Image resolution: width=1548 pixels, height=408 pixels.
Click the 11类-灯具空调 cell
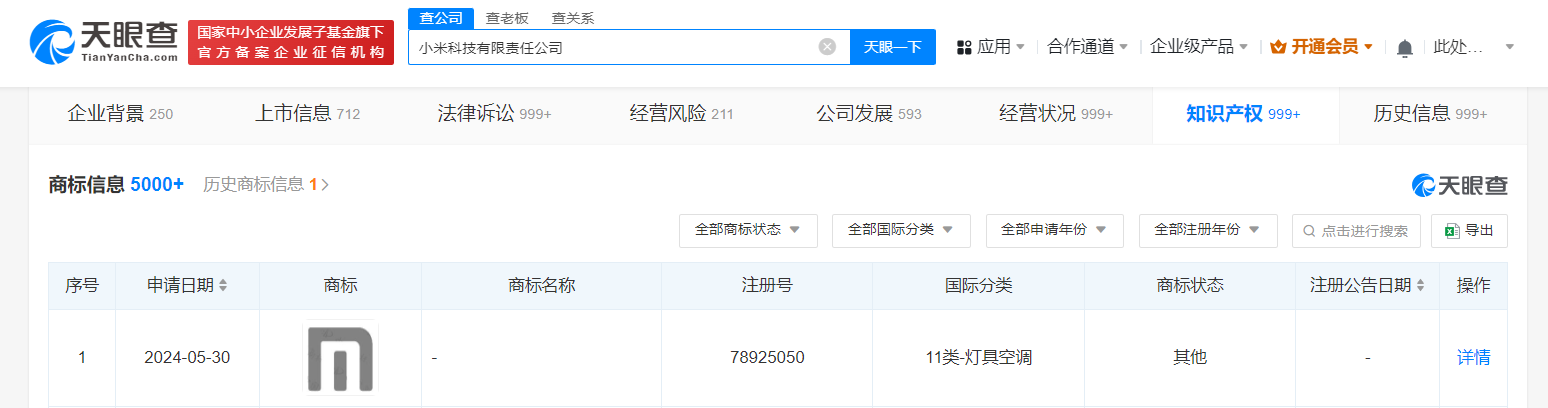(x=979, y=357)
